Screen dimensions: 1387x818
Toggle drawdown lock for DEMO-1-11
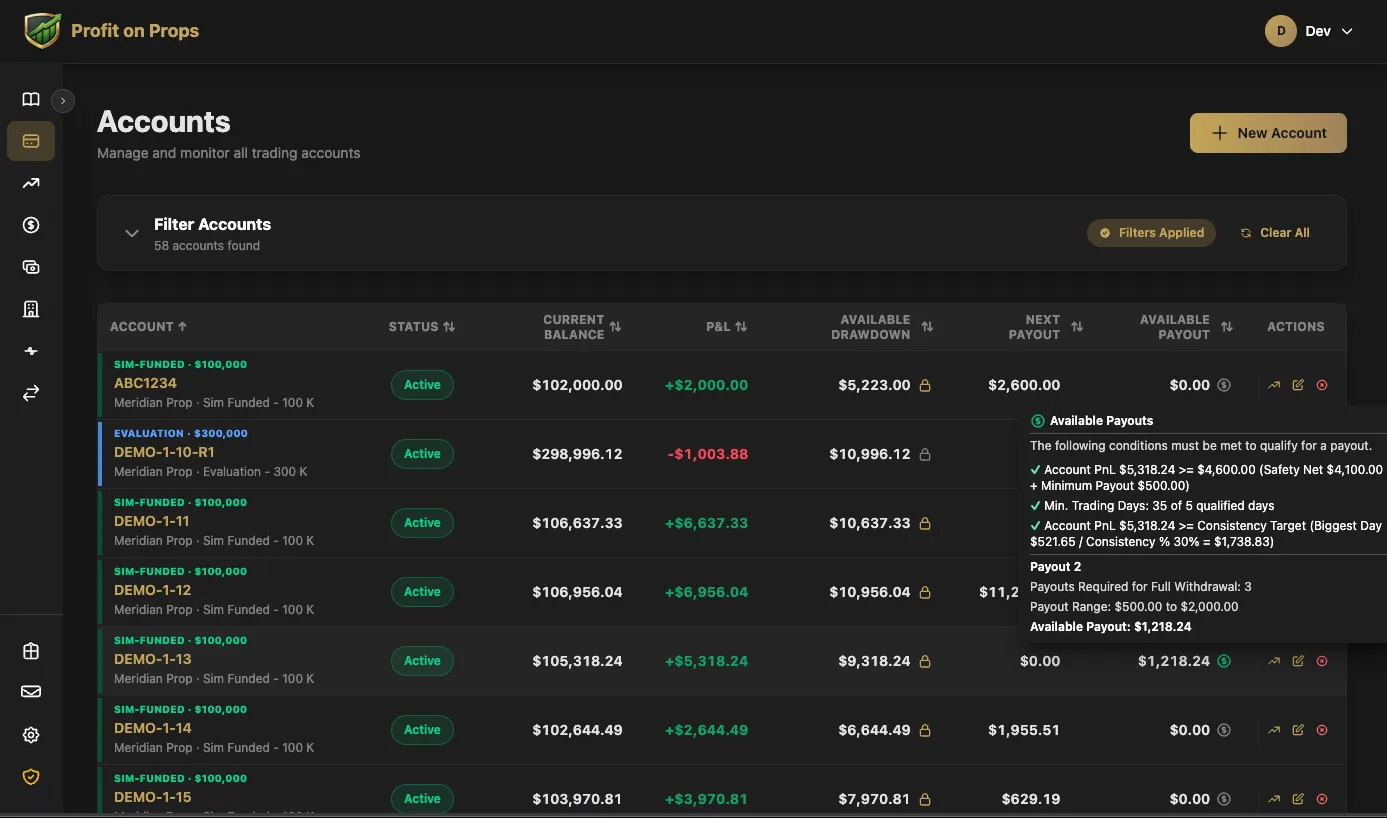pyautogui.click(x=925, y=523)
